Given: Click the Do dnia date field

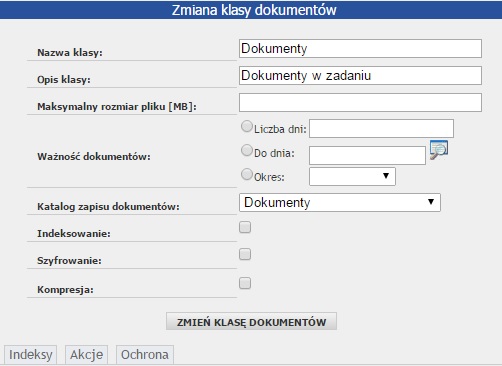Looking at the screenshot, I should coord(367,155).
